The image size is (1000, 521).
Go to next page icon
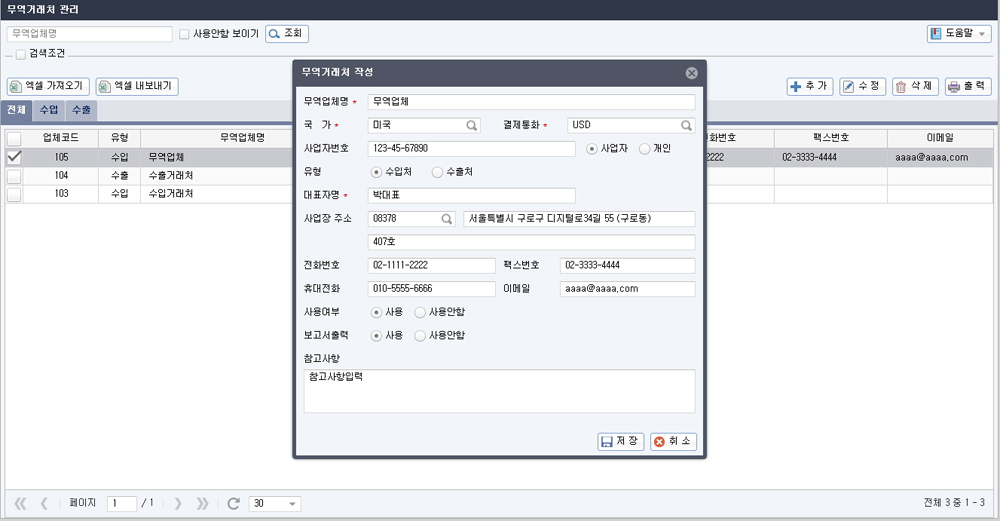click(178, 504)
